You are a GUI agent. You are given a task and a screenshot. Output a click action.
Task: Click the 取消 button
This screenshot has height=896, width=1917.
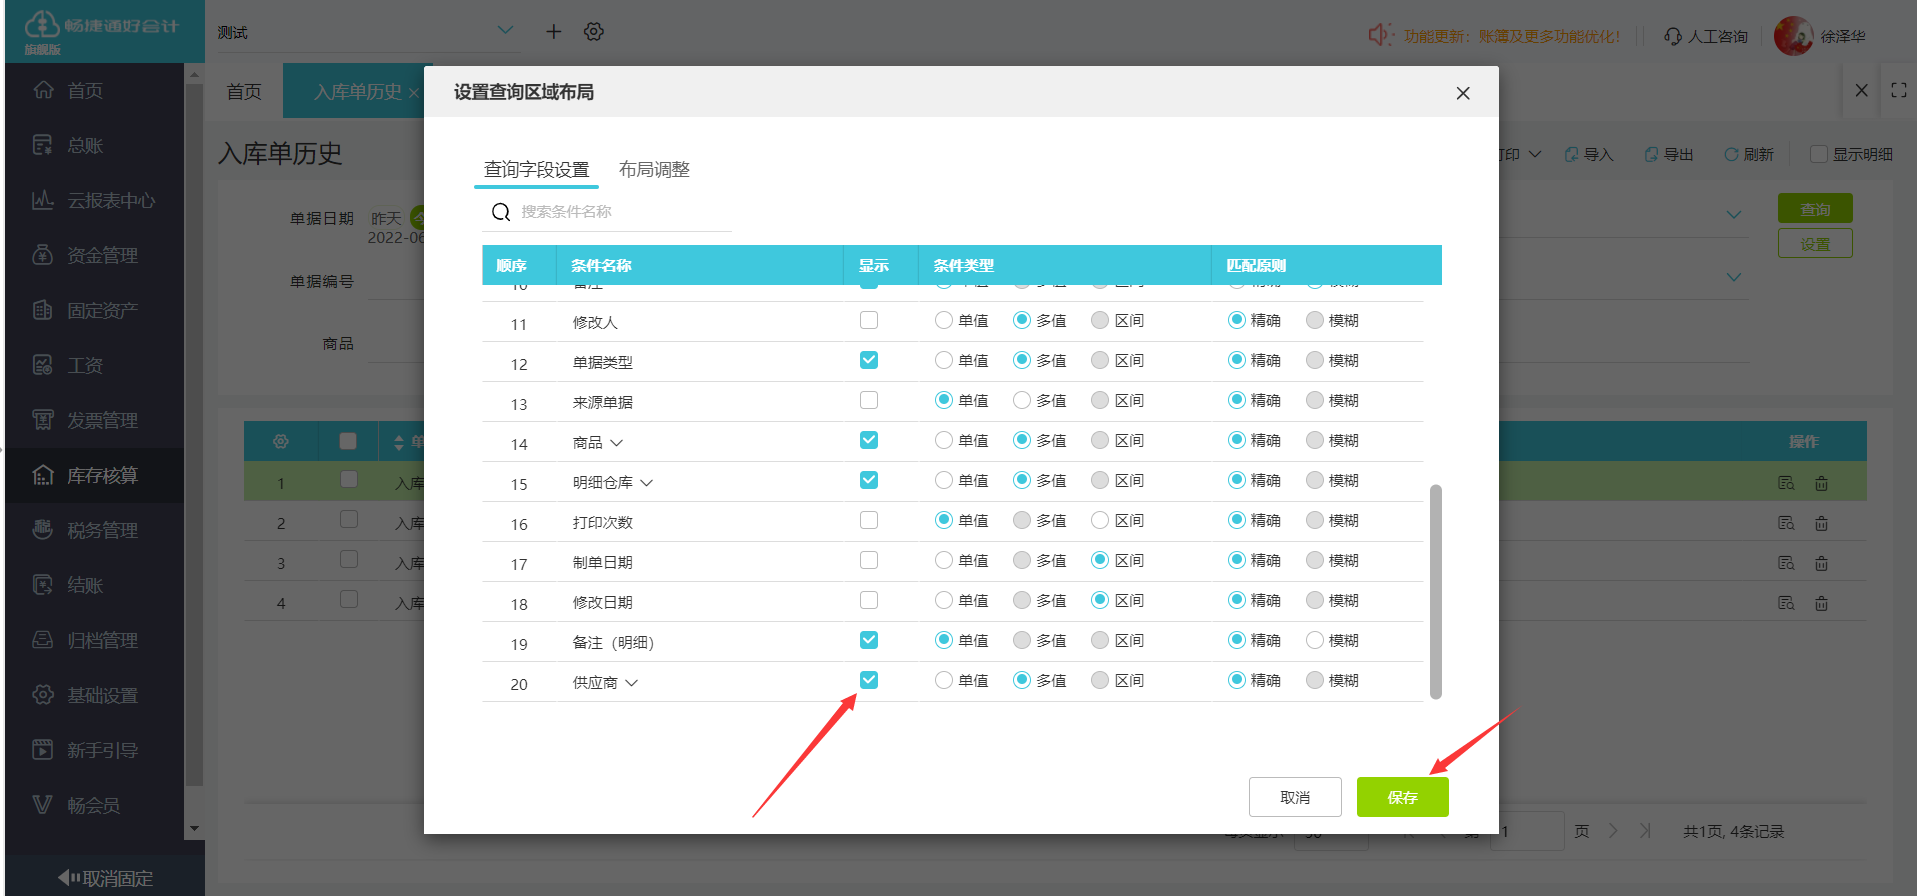(1294, 797)
